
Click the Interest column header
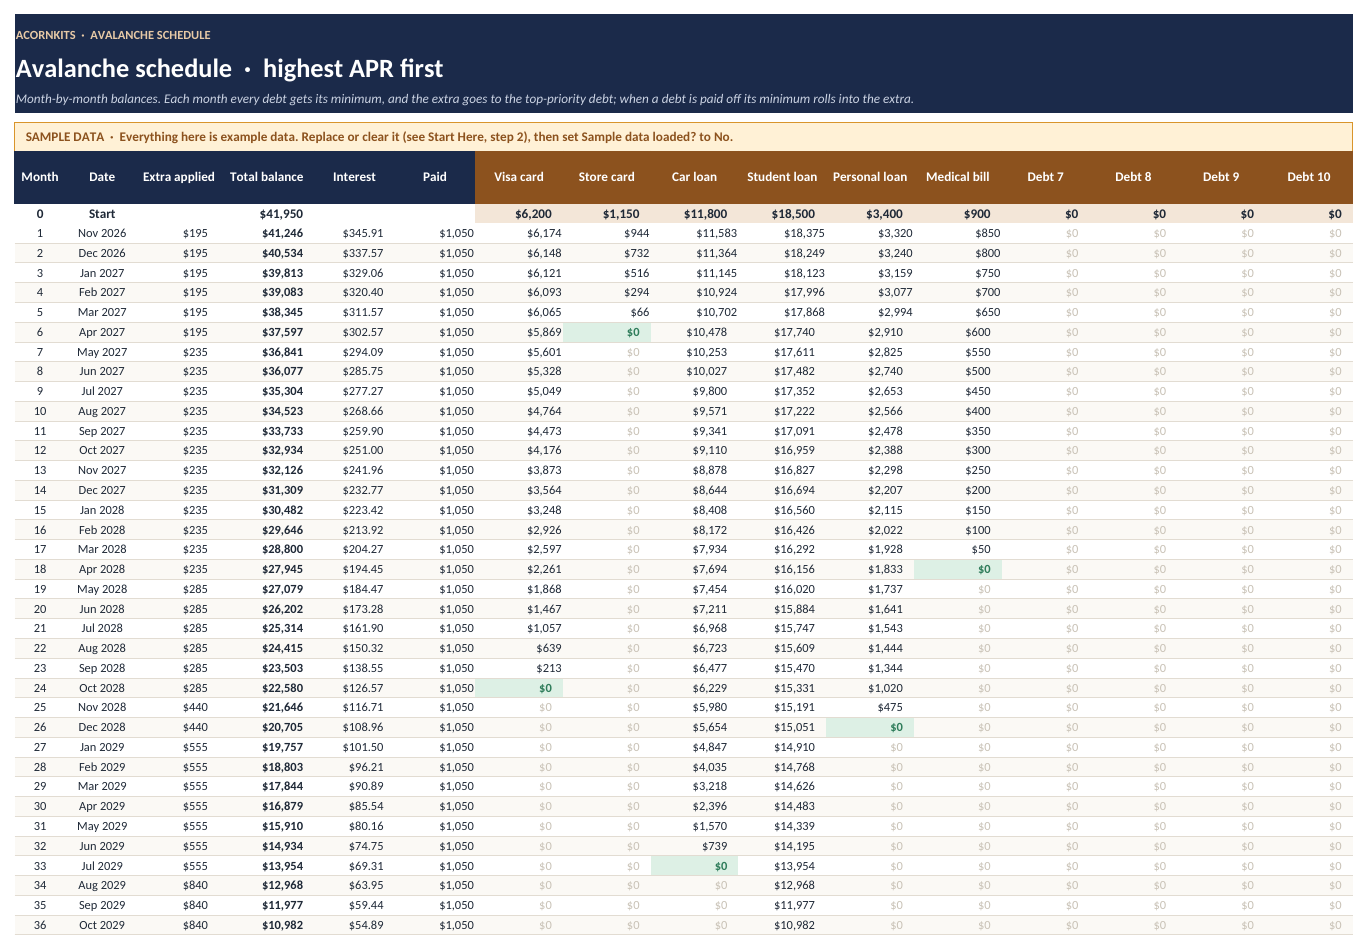click(x=354, y=177)
